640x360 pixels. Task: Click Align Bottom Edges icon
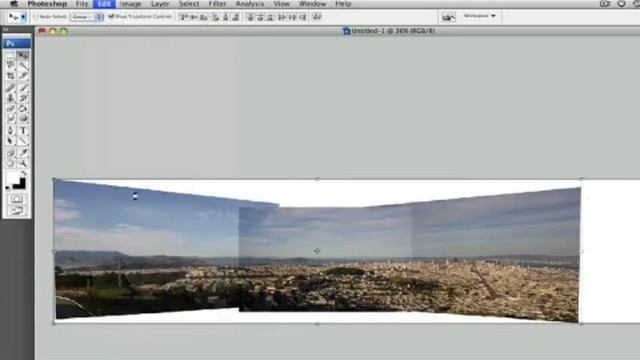pos(204,17)
